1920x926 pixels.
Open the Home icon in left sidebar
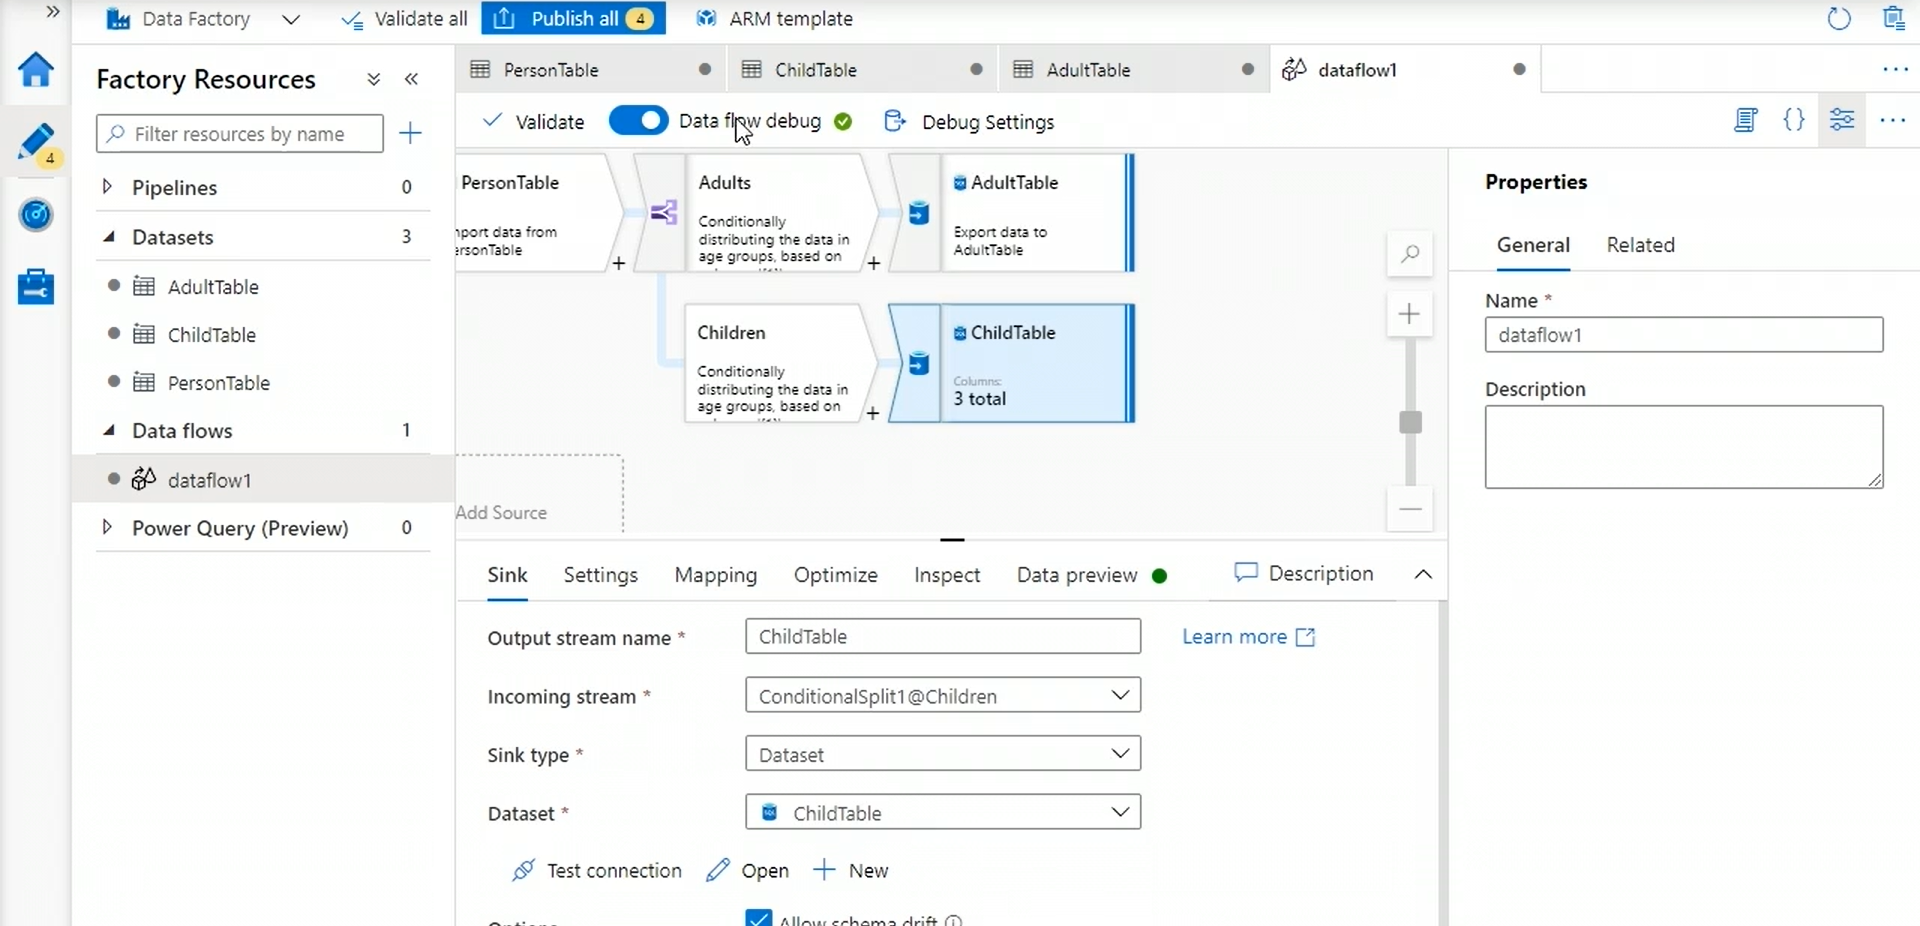tap(36, 70)
